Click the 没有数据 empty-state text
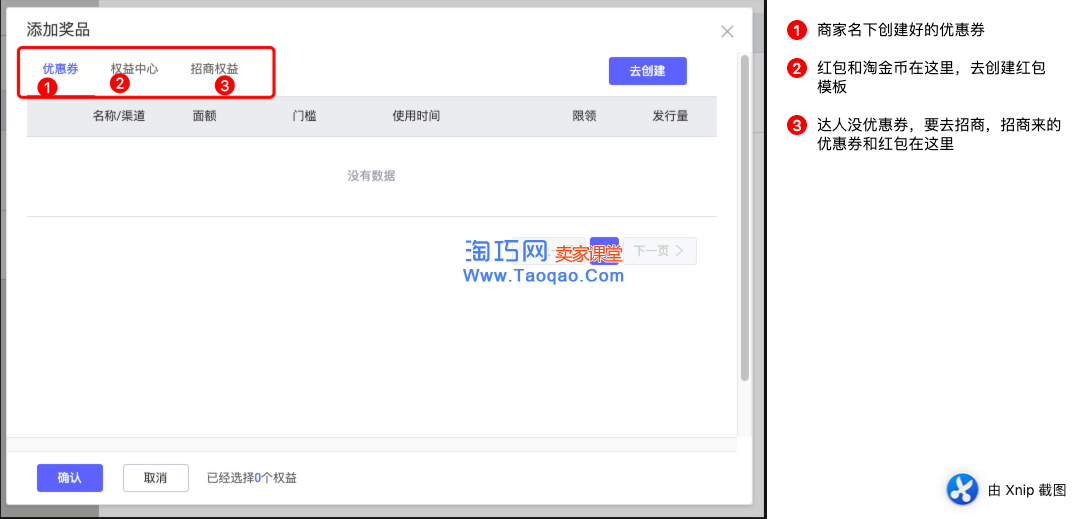 (x=372, y=176)
